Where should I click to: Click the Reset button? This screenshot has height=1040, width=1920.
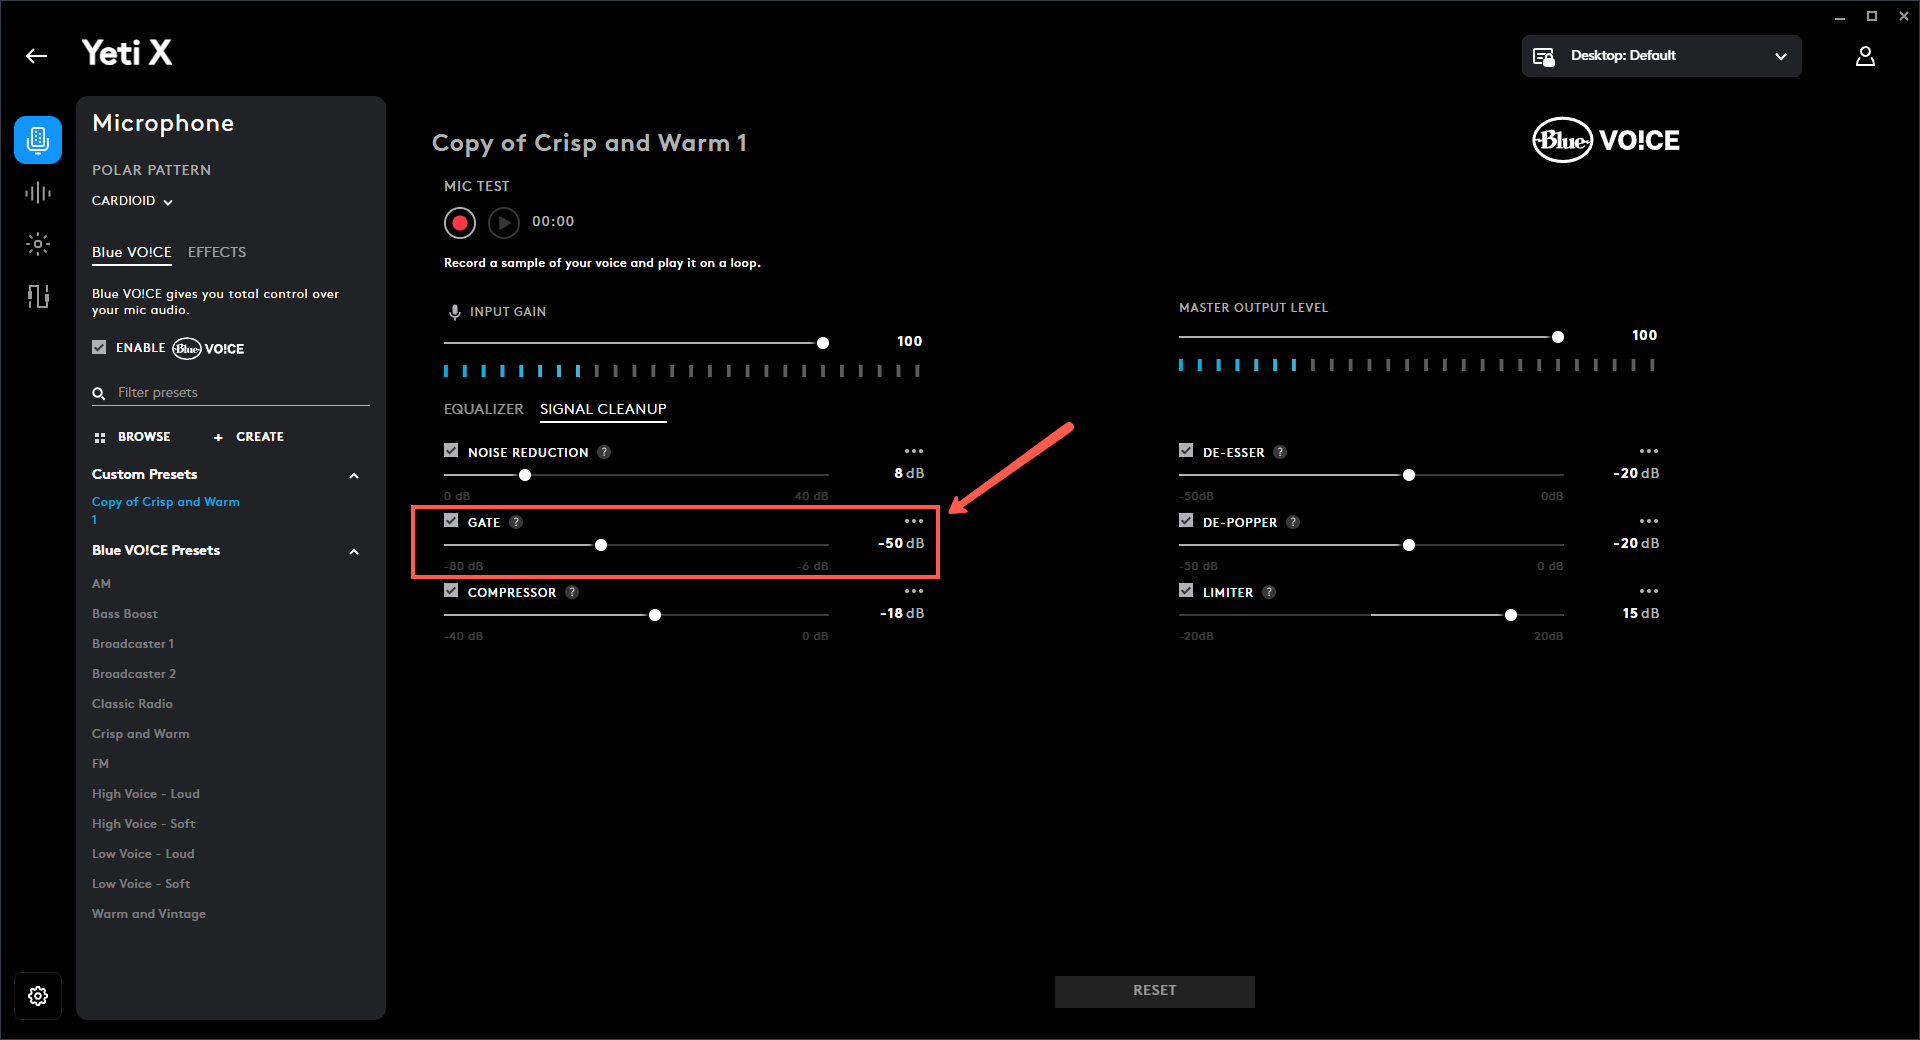point(1154,991)
